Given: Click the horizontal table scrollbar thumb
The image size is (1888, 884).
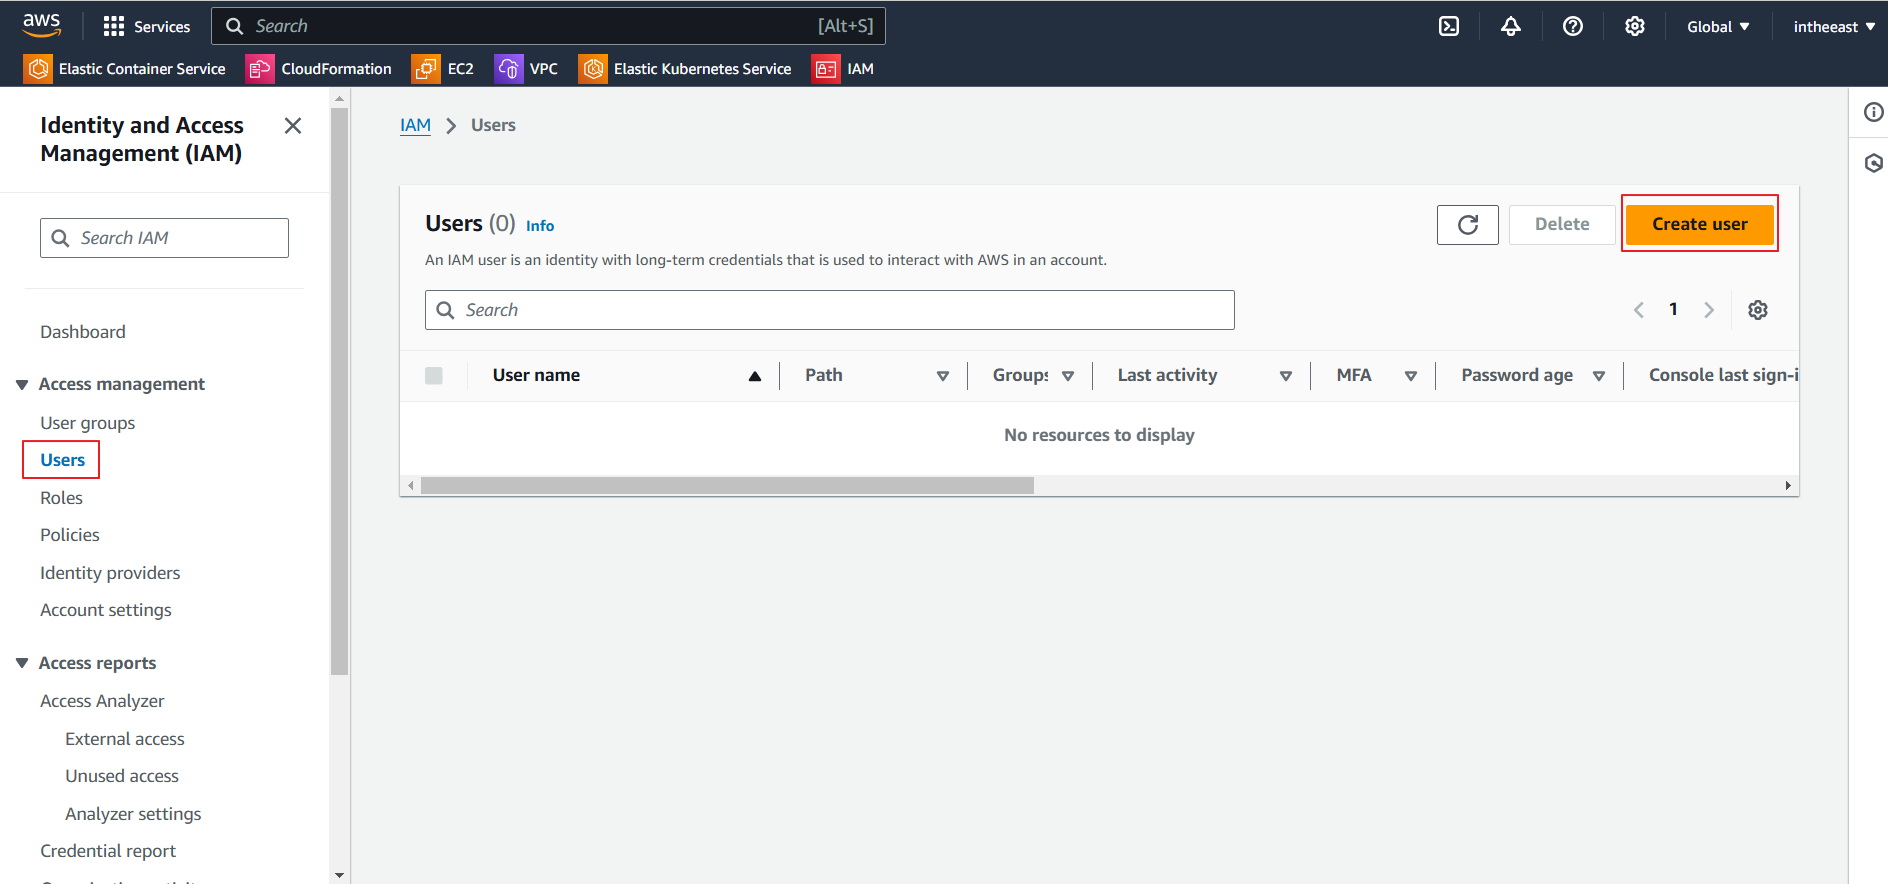Looking at the screenshot, I should tap(727, 485).
